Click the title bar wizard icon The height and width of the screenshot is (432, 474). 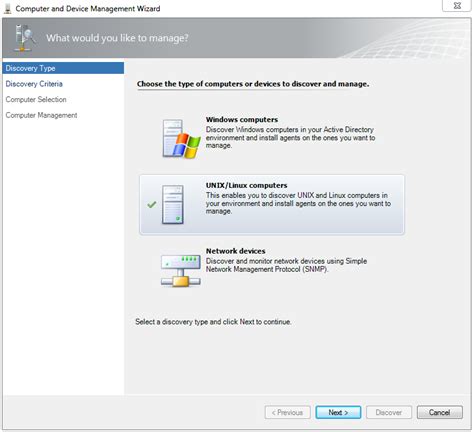tap(7, 9)
